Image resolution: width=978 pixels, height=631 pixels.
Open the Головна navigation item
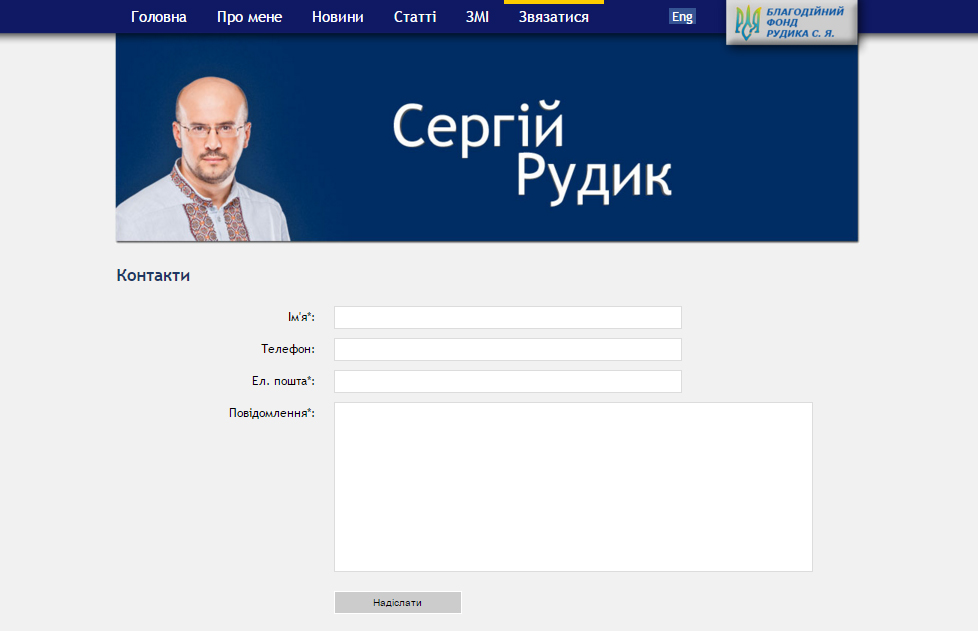[159, 17]
